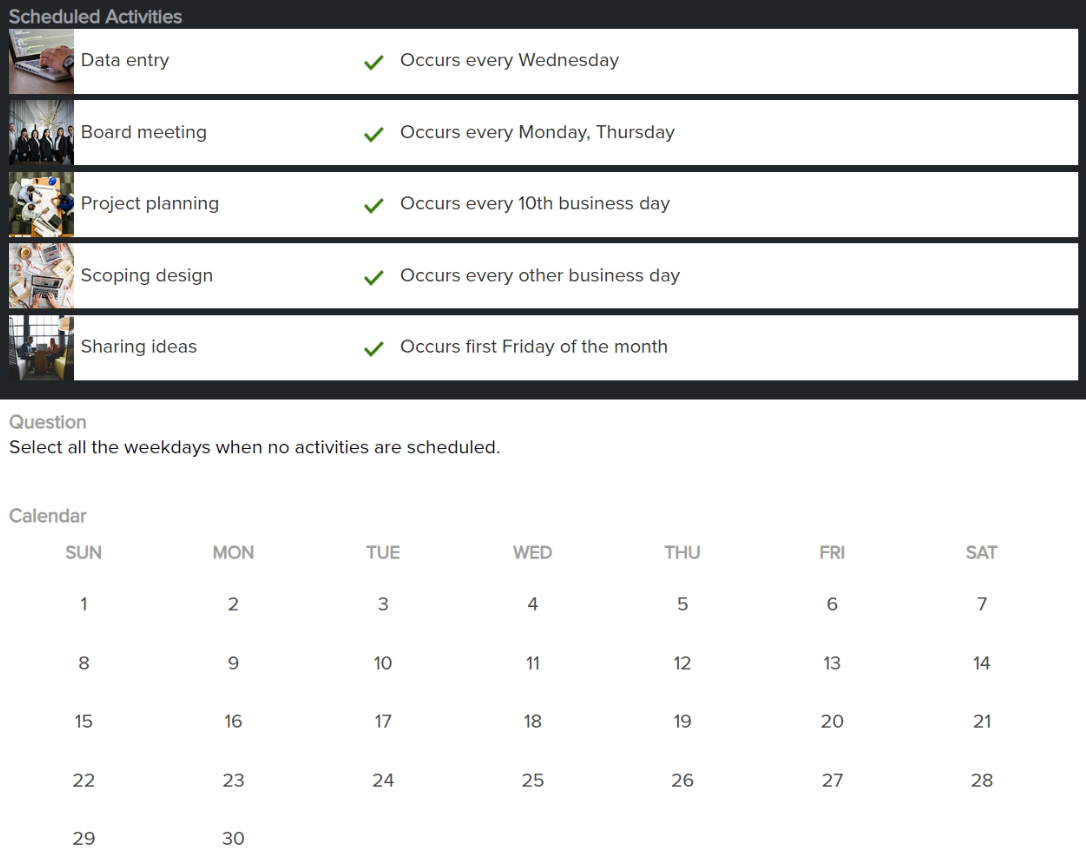Click the green checkmark beside Data entry

pyautogui.click(x=373, y=62)
